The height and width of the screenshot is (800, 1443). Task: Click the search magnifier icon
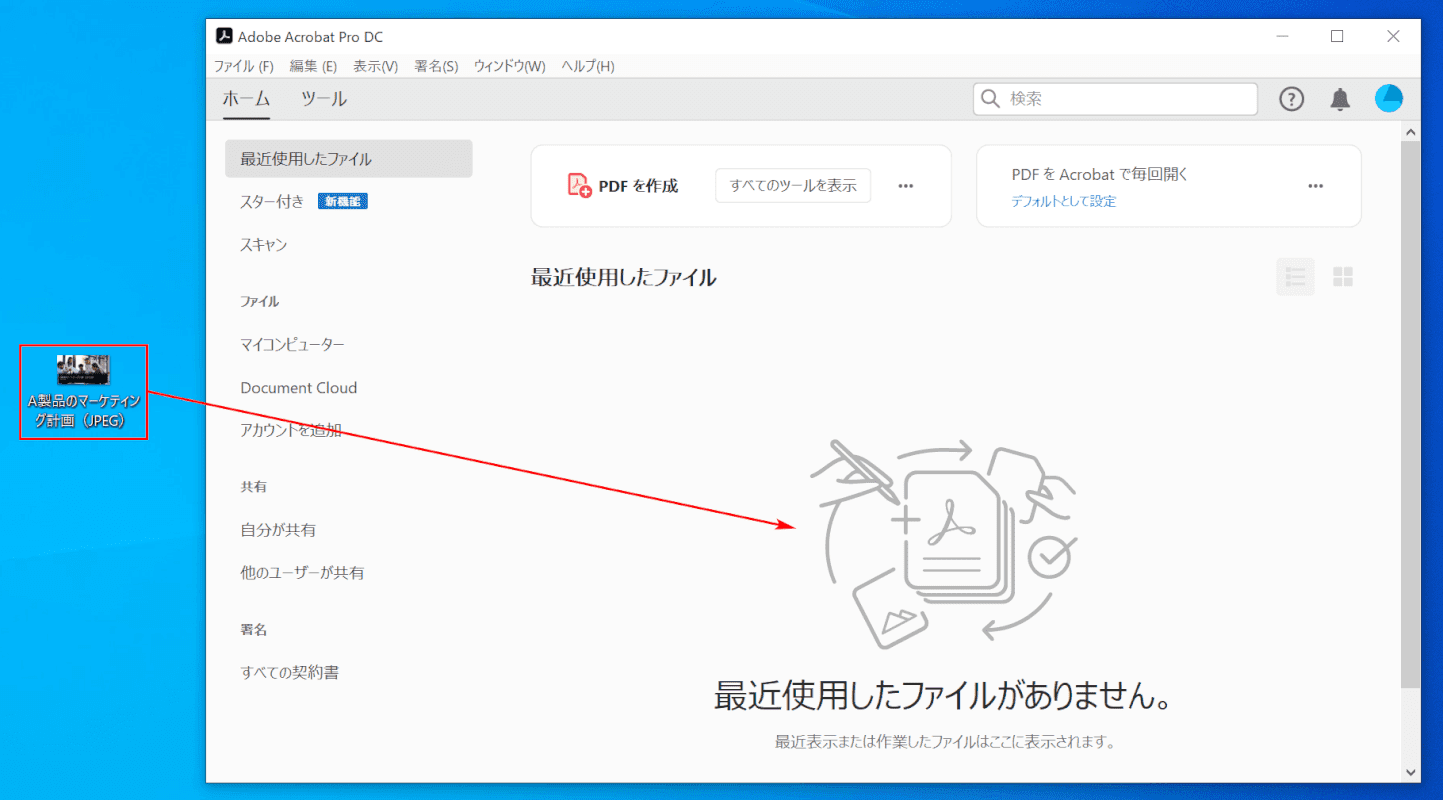point(991,99)
